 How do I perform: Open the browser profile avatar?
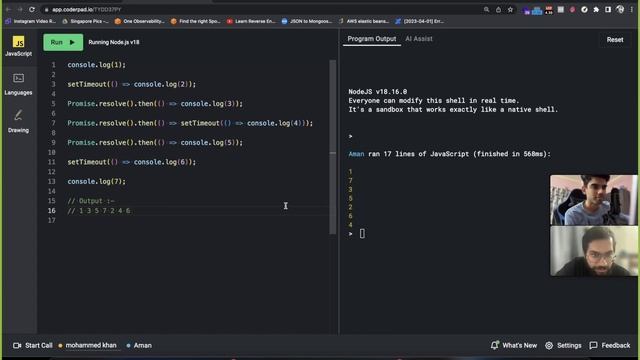(620, 9)
